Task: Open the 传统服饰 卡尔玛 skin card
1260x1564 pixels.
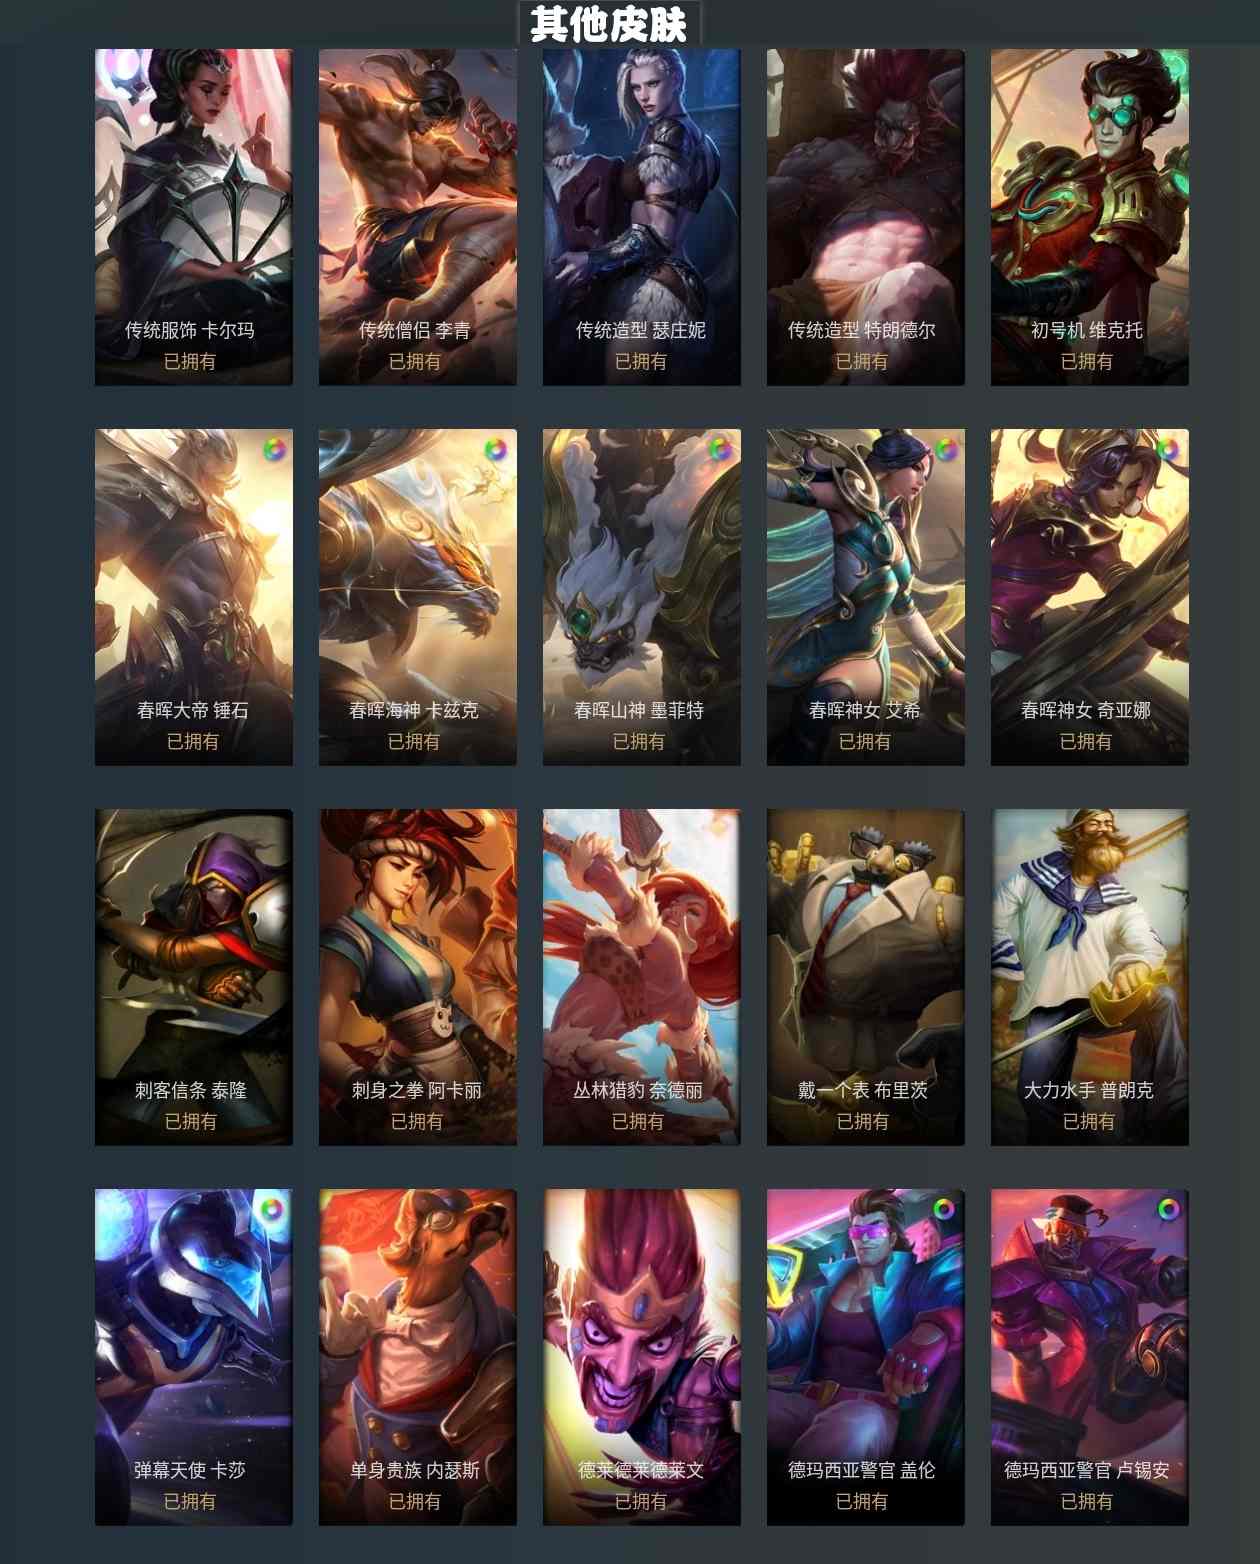Action: (x=194, y=217)
